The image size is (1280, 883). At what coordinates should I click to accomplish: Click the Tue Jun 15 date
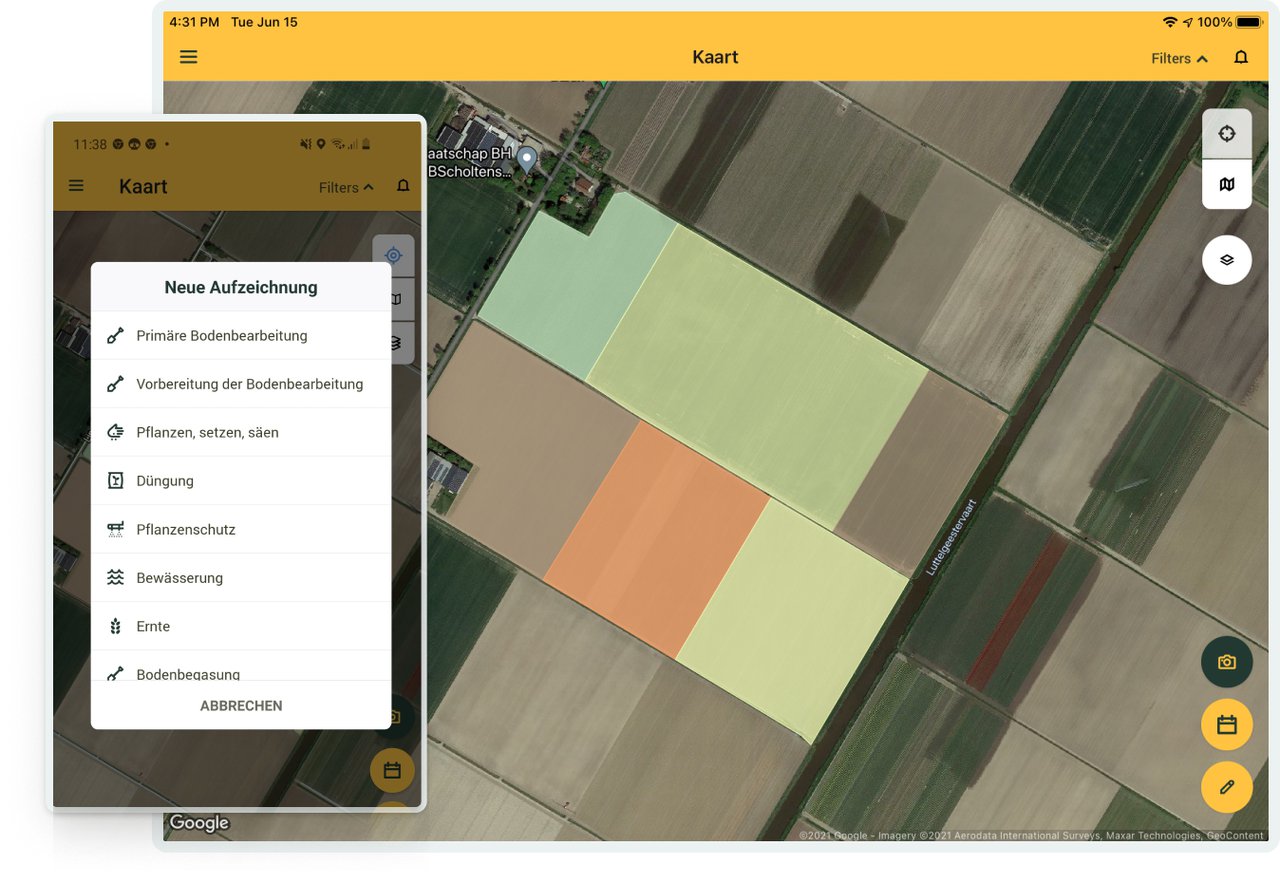[x=264, y=22]
